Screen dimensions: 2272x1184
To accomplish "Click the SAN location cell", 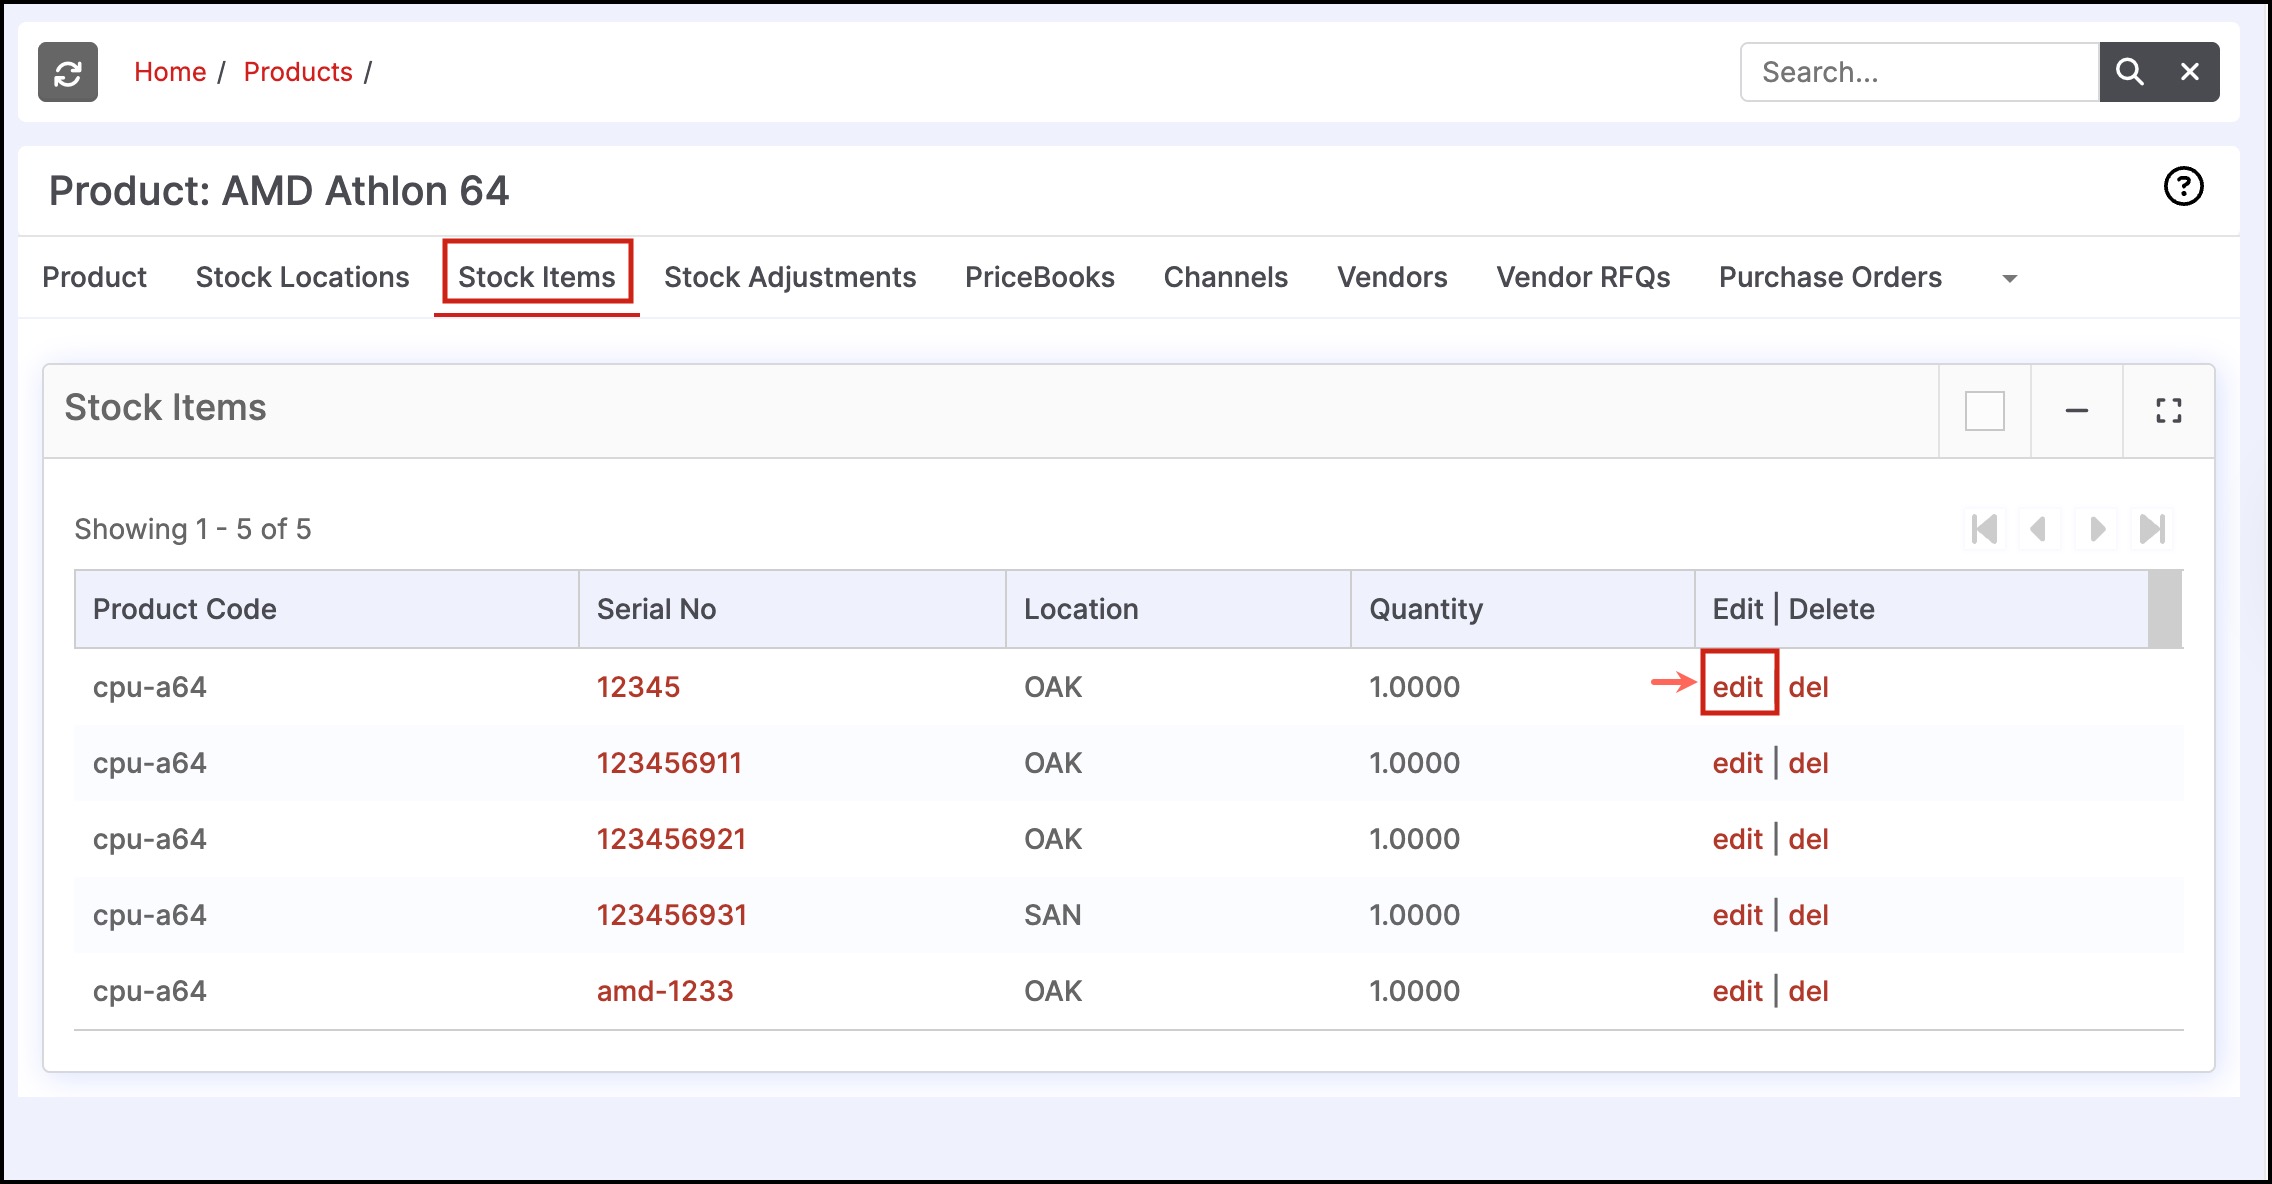I will [1053, 915].
